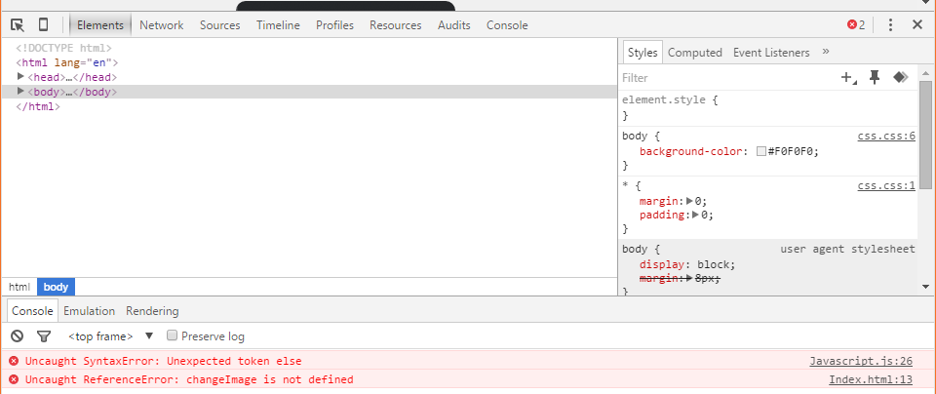Close the DevTools panel
Image resolution: width=936 pixels, height=394 pixels.
click(x=917, y=25)
